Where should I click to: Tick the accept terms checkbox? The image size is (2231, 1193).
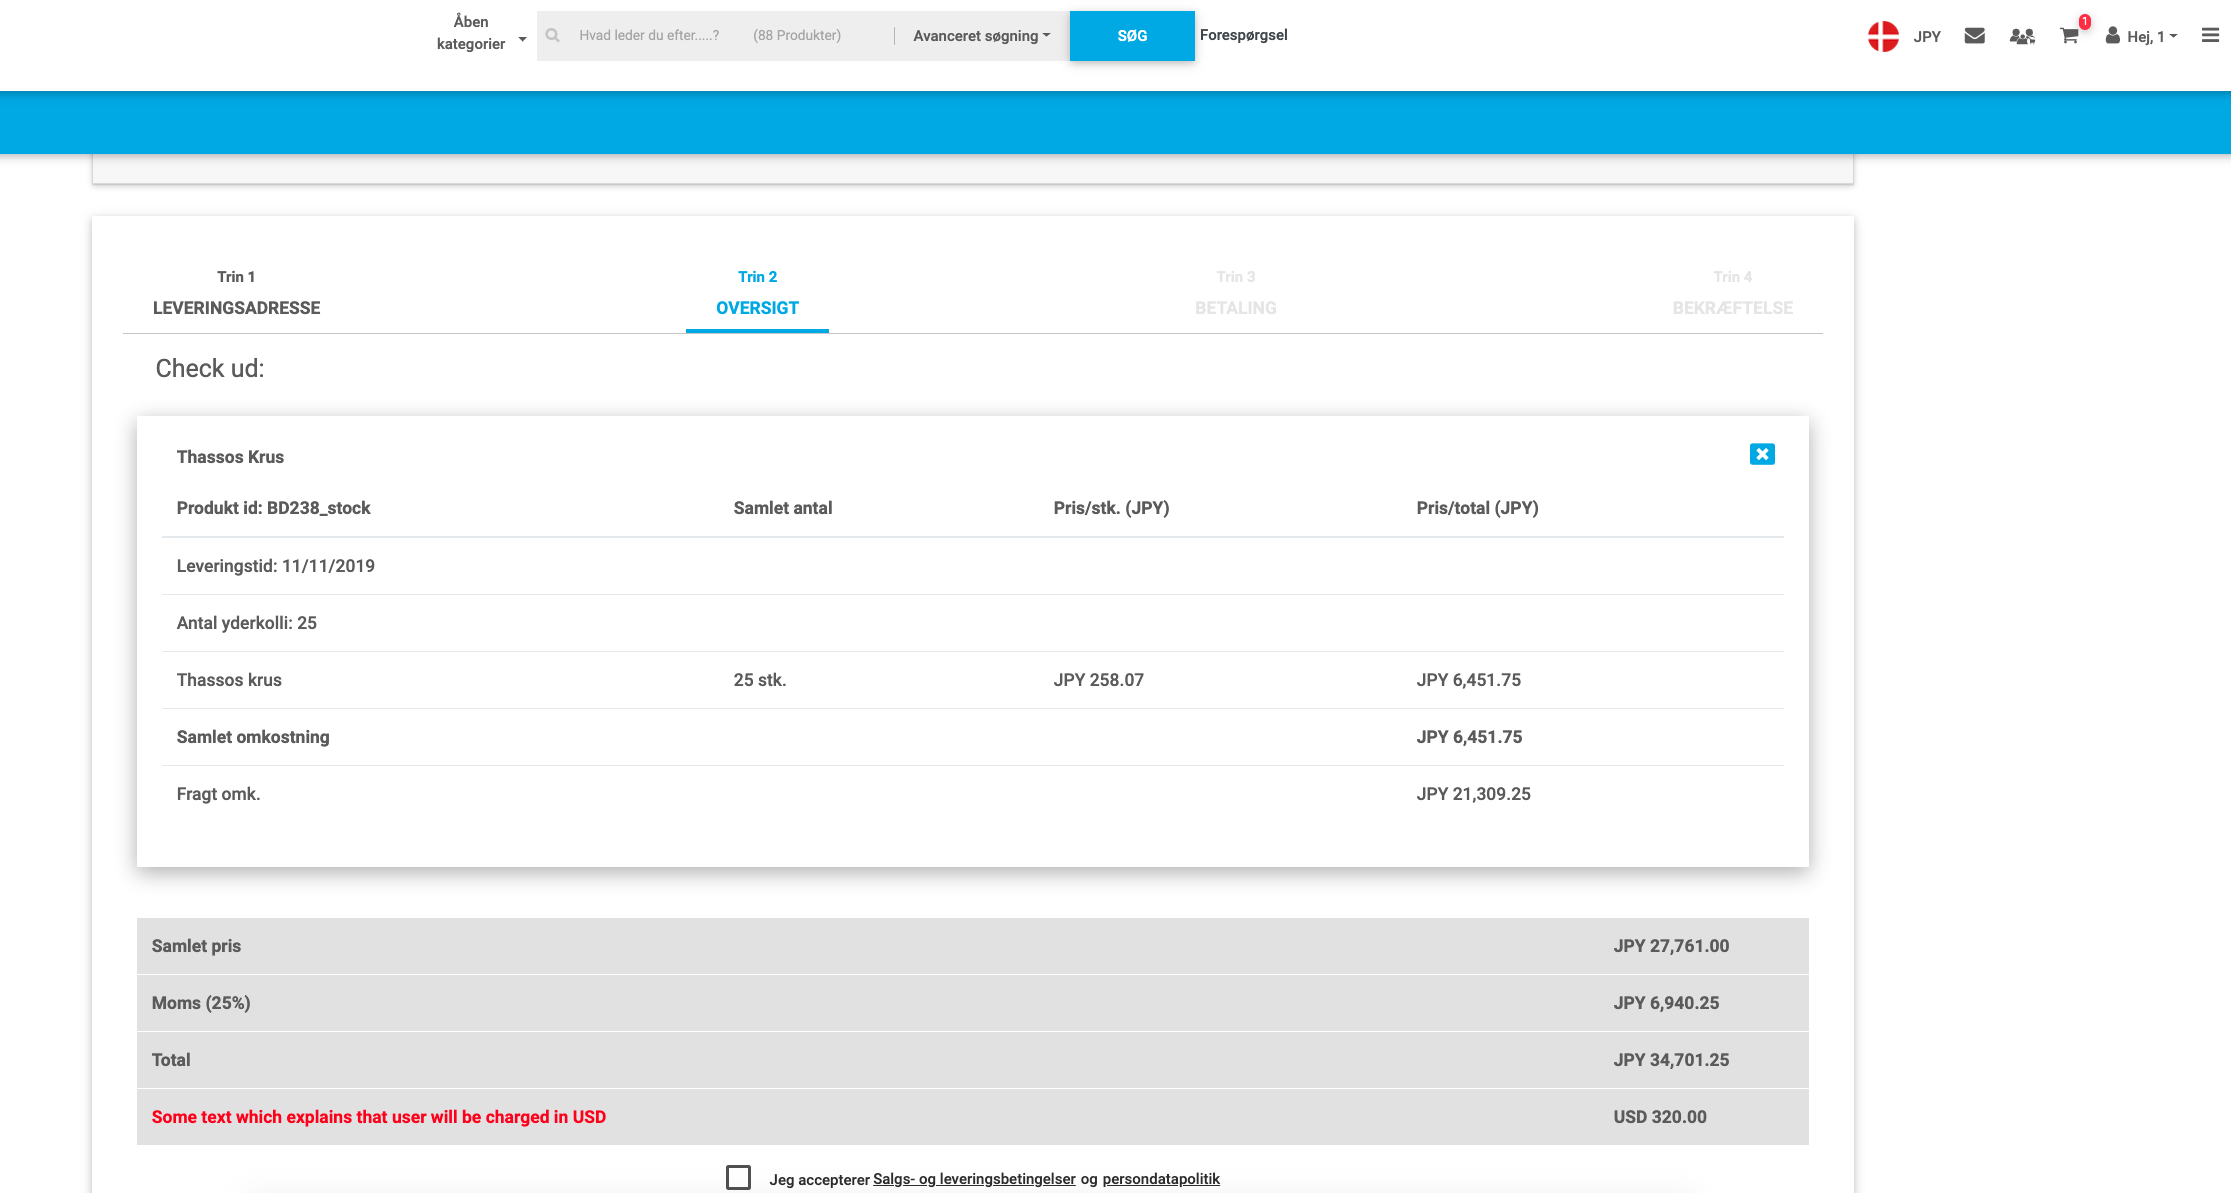click(x=738, y=1178)
